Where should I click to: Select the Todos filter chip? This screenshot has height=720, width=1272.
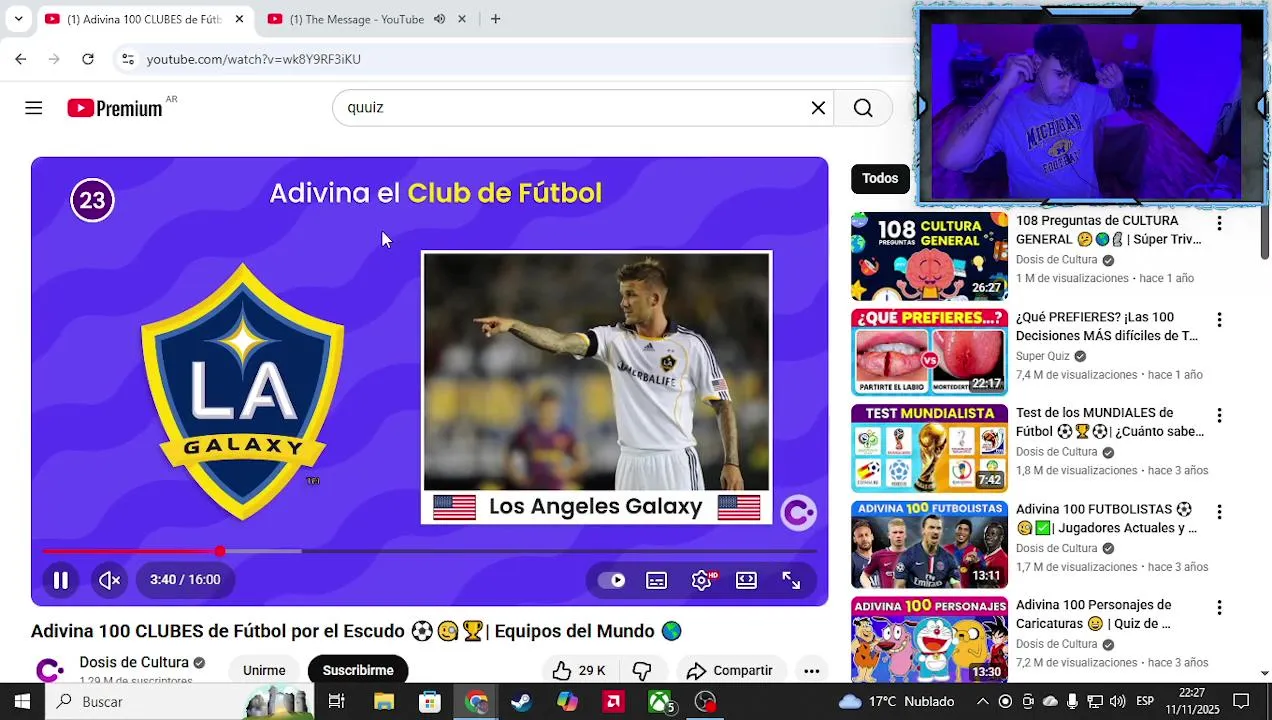(880, 179)
